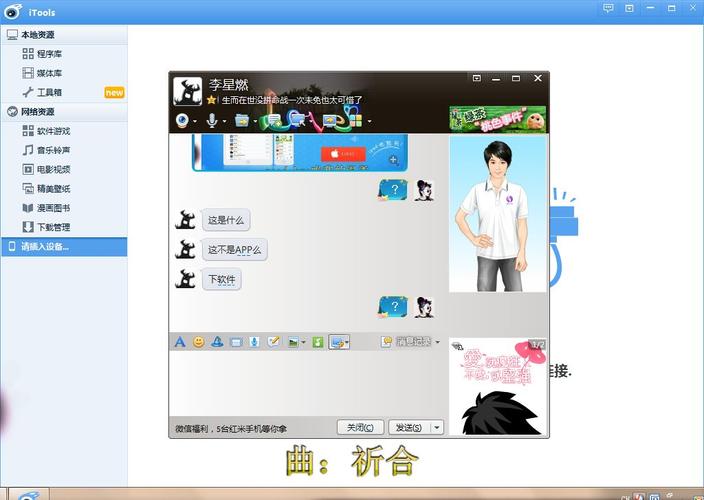This screenshot has width=704, height=500.
Task: Start voice call with microphone icon
Action: point(211,120)
